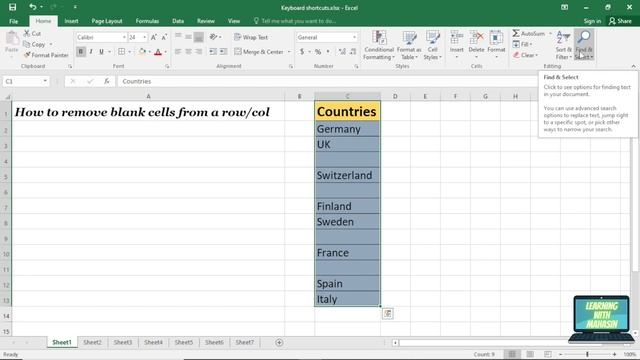Click the Undo arrow icon
The image size is (640, 360).
tap(33, 7)
